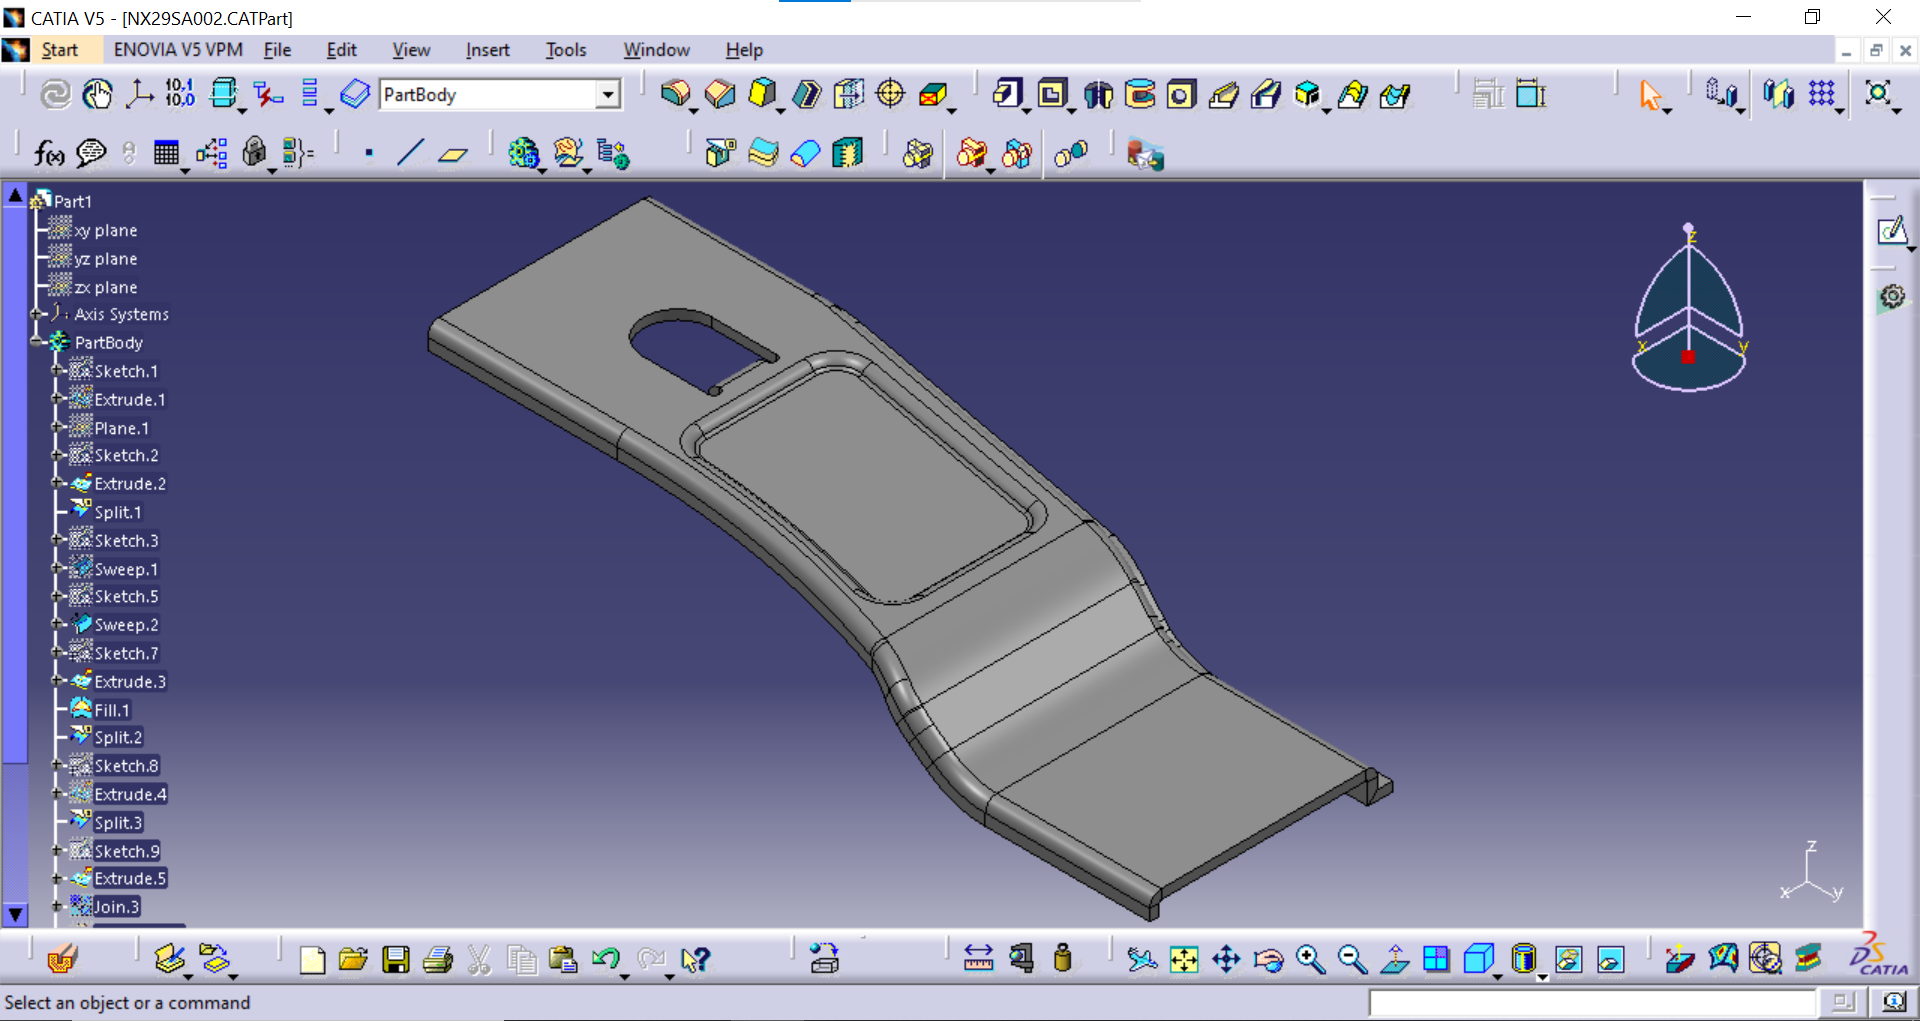Select Sweep.2 in the specification tree
The width and height of the screenshot is (1920, 1021).
tap(126, 625)
